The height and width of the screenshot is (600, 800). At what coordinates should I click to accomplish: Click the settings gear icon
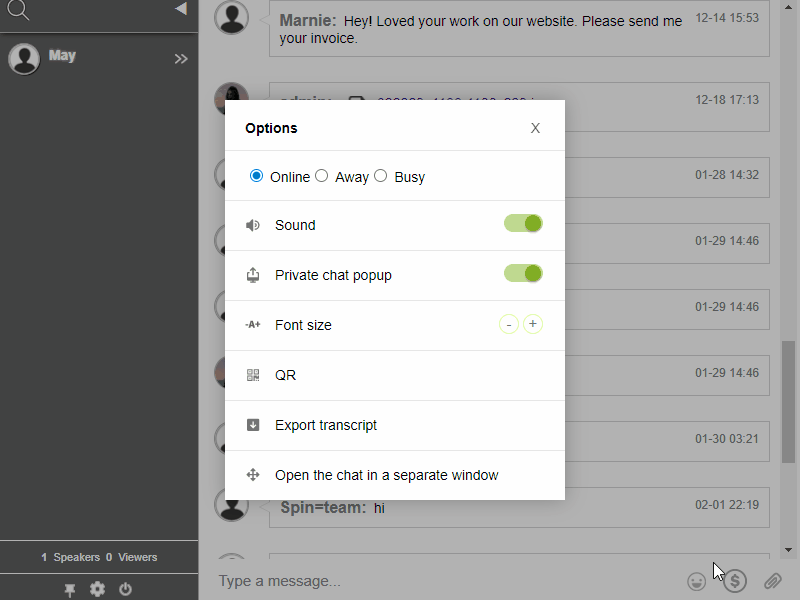pos(97,589)
